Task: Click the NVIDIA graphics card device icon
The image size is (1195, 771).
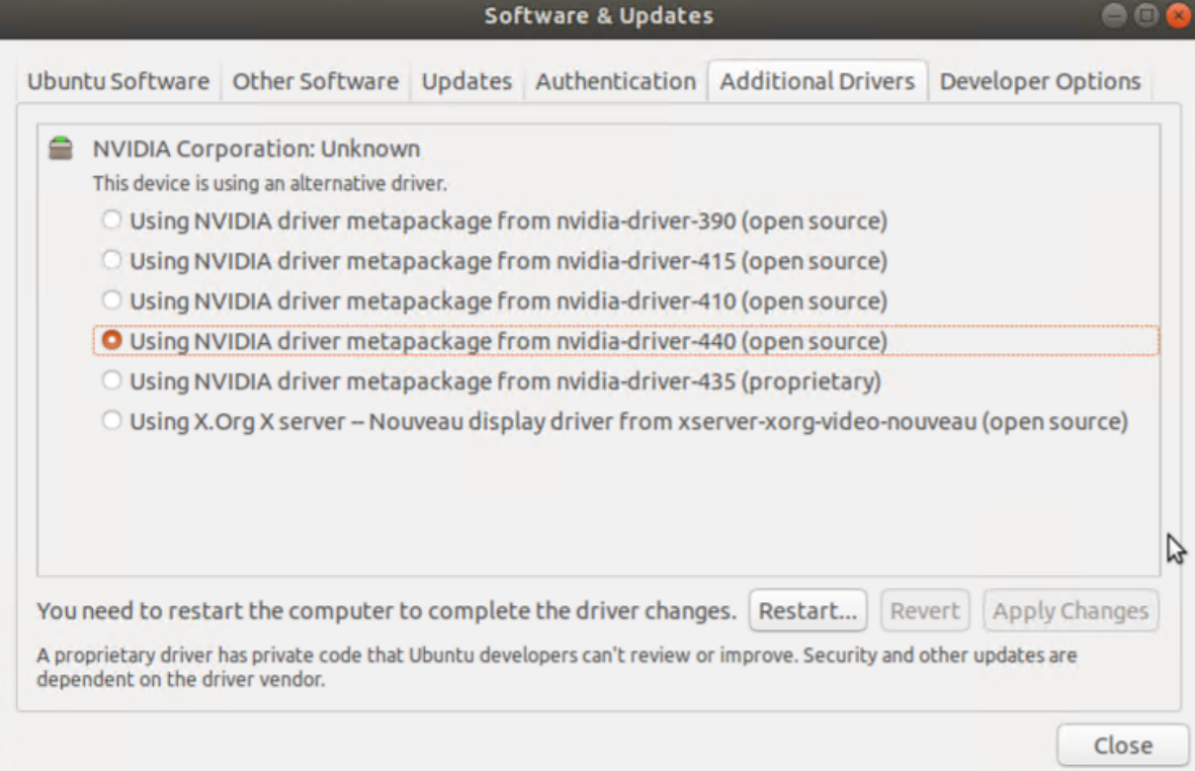Action: (61, 148)
